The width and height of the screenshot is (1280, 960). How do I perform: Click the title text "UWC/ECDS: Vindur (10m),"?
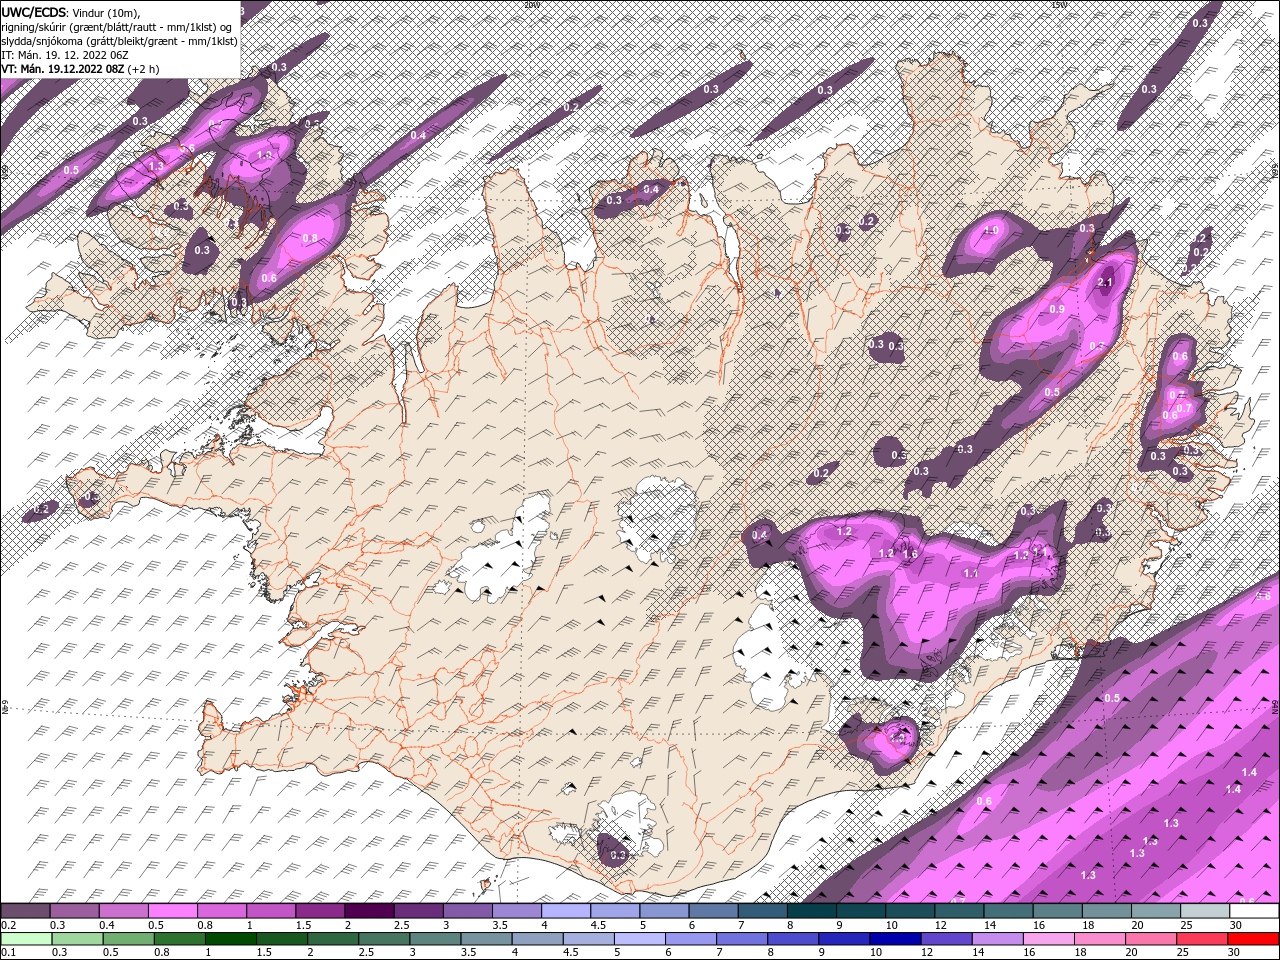point(71,12)
